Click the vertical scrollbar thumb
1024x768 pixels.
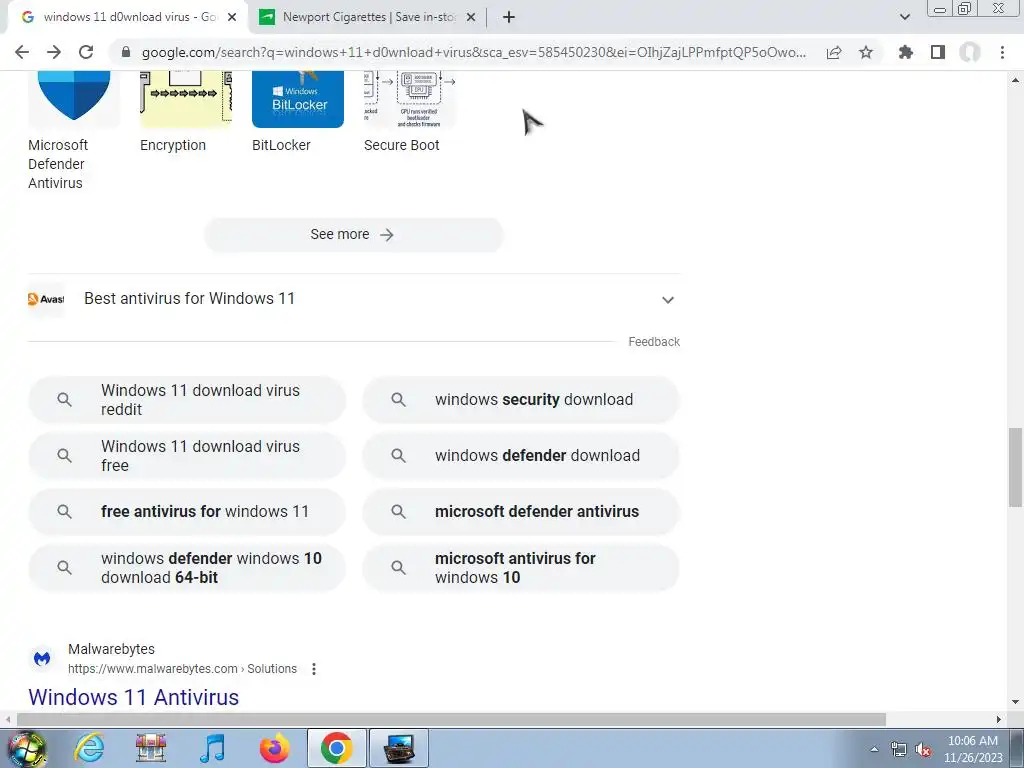click(1015, 466)
